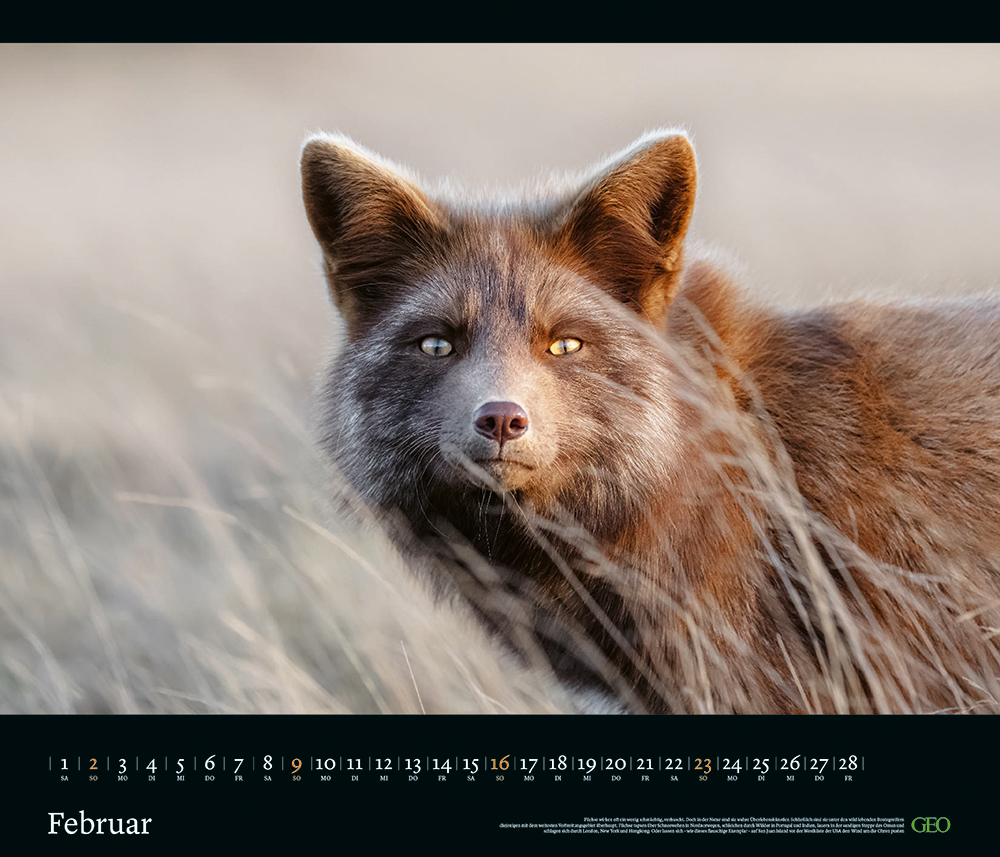The width and height of the screenshot is (1000, 857).
Task: Select the orange Sunday date 23
Action: tap(703, 764)
